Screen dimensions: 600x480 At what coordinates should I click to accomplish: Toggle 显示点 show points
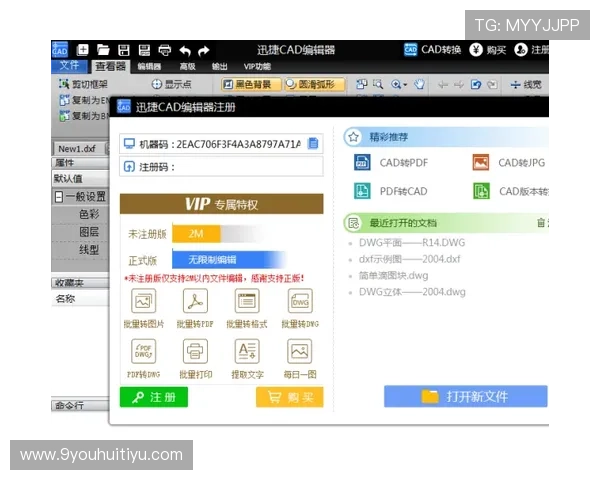[172, 84]
